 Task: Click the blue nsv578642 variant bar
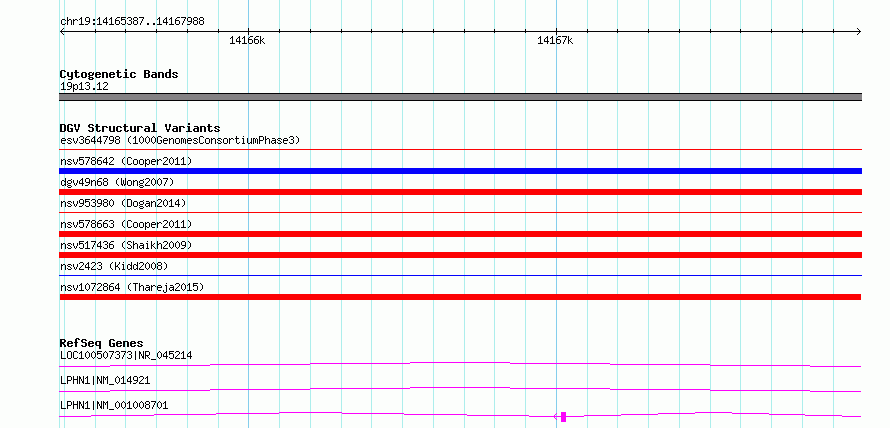point(460,171)
